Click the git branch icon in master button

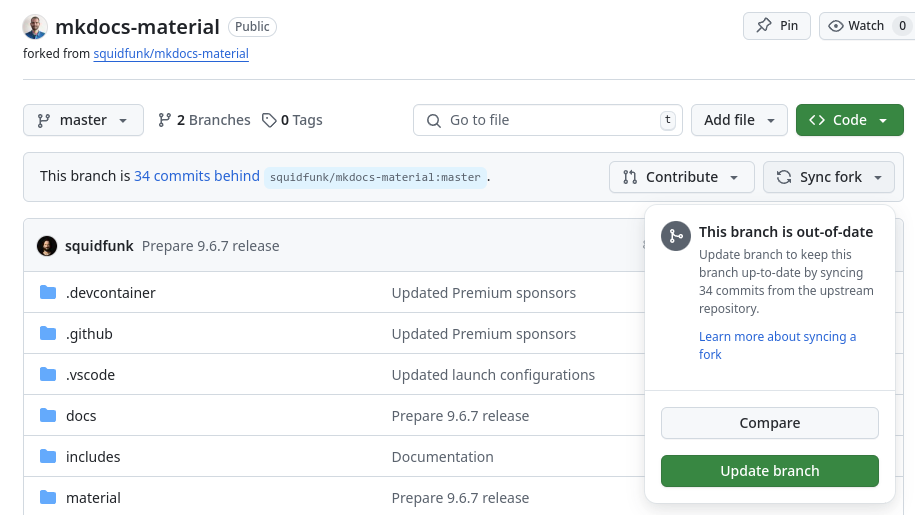pyautogui.click(x=44, y=120)
